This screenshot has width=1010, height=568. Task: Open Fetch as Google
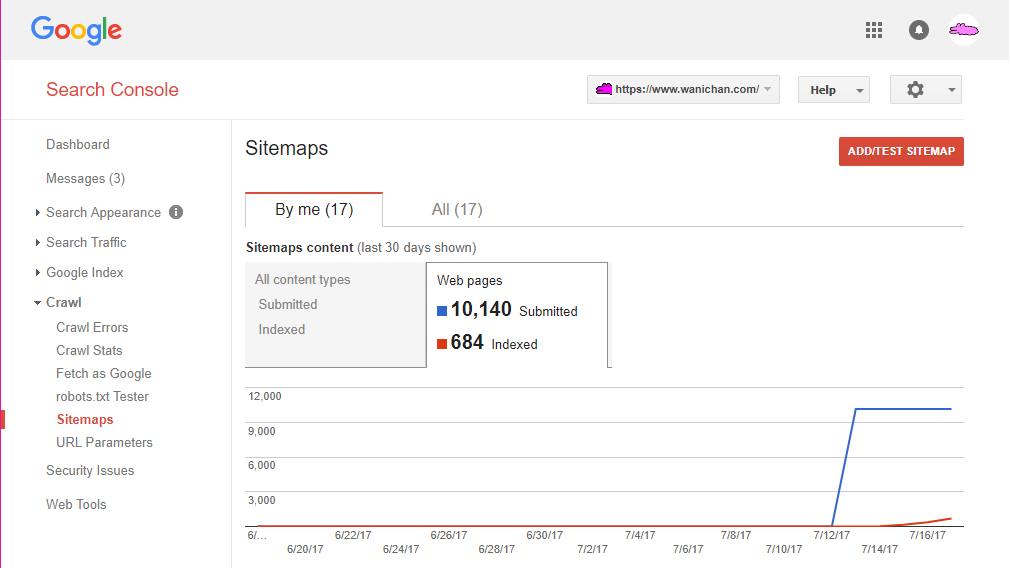pyautogui.click(x=104, y=374)
